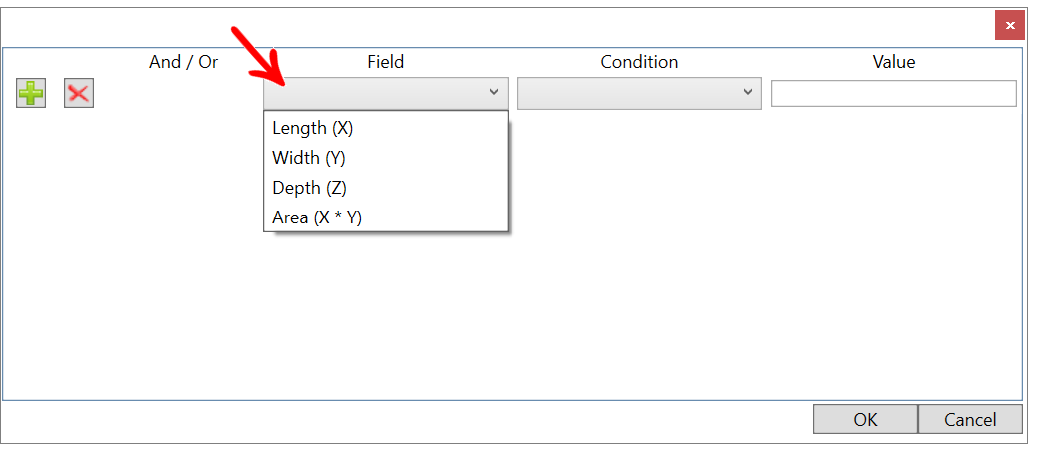The width and height of the screenshot is (1038, 455).
Task: Select the Area (X * Y) option
Action: click(386, 217)
